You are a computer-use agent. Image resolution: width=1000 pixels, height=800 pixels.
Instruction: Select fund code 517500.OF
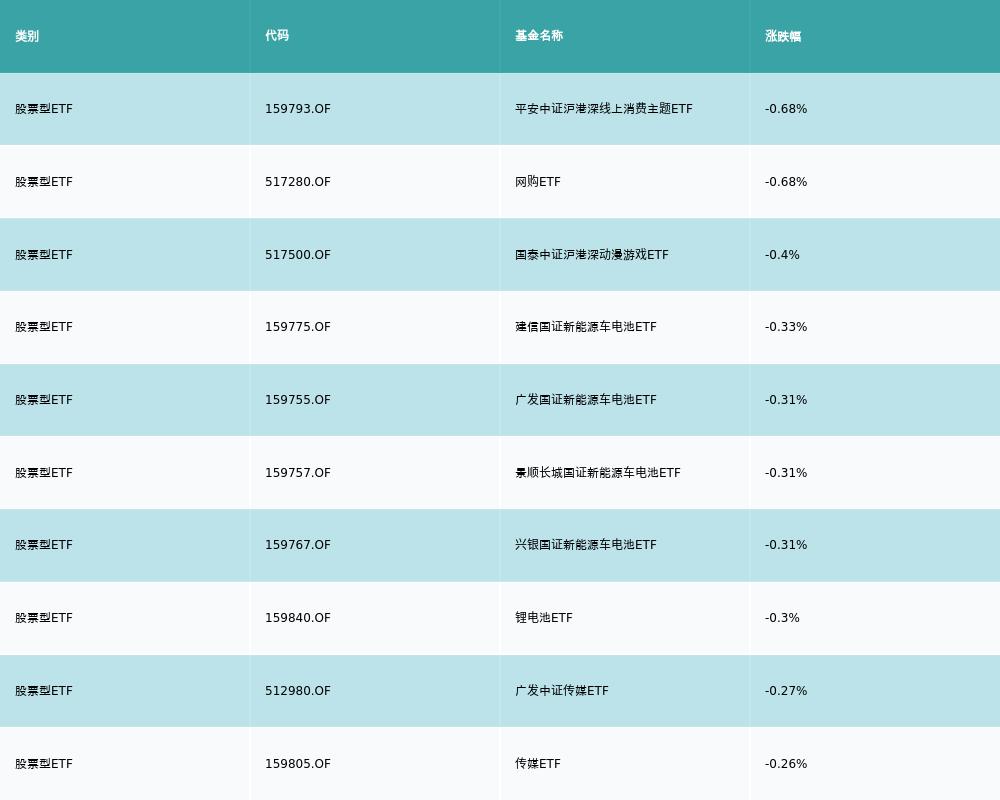point(298,255)
